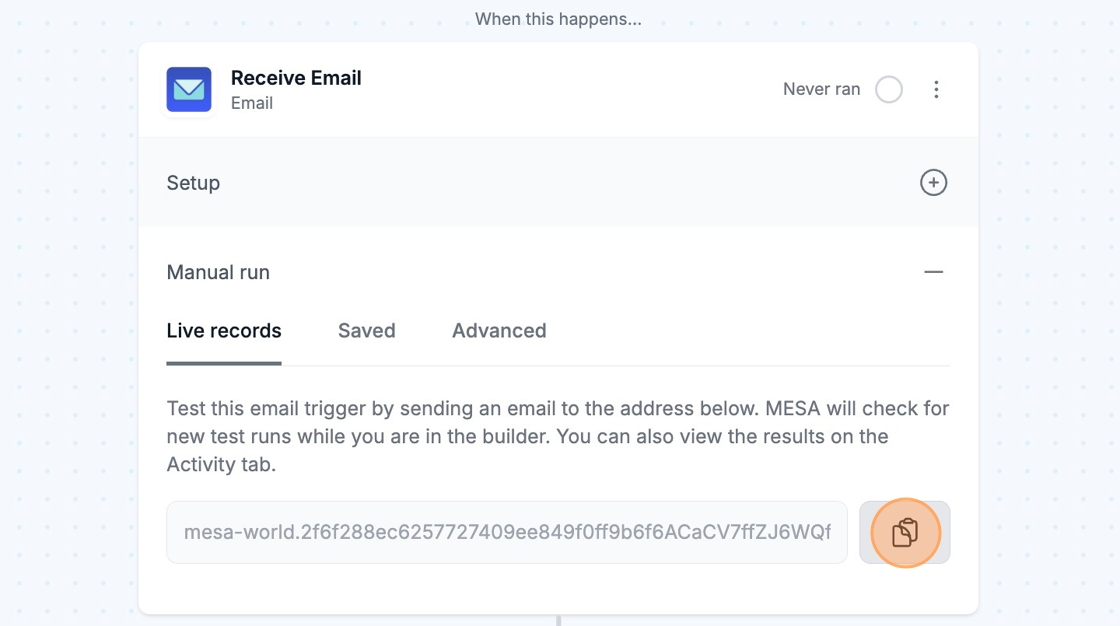Click the connector line below the card

point(558,620)
